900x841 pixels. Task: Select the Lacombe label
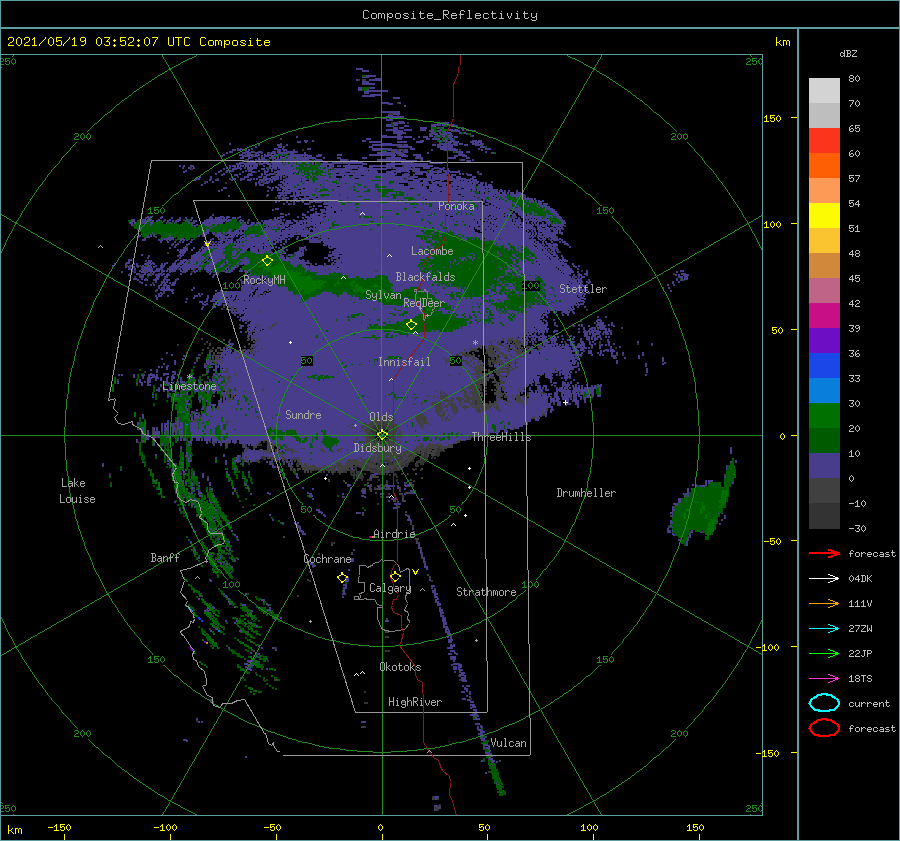432,251
